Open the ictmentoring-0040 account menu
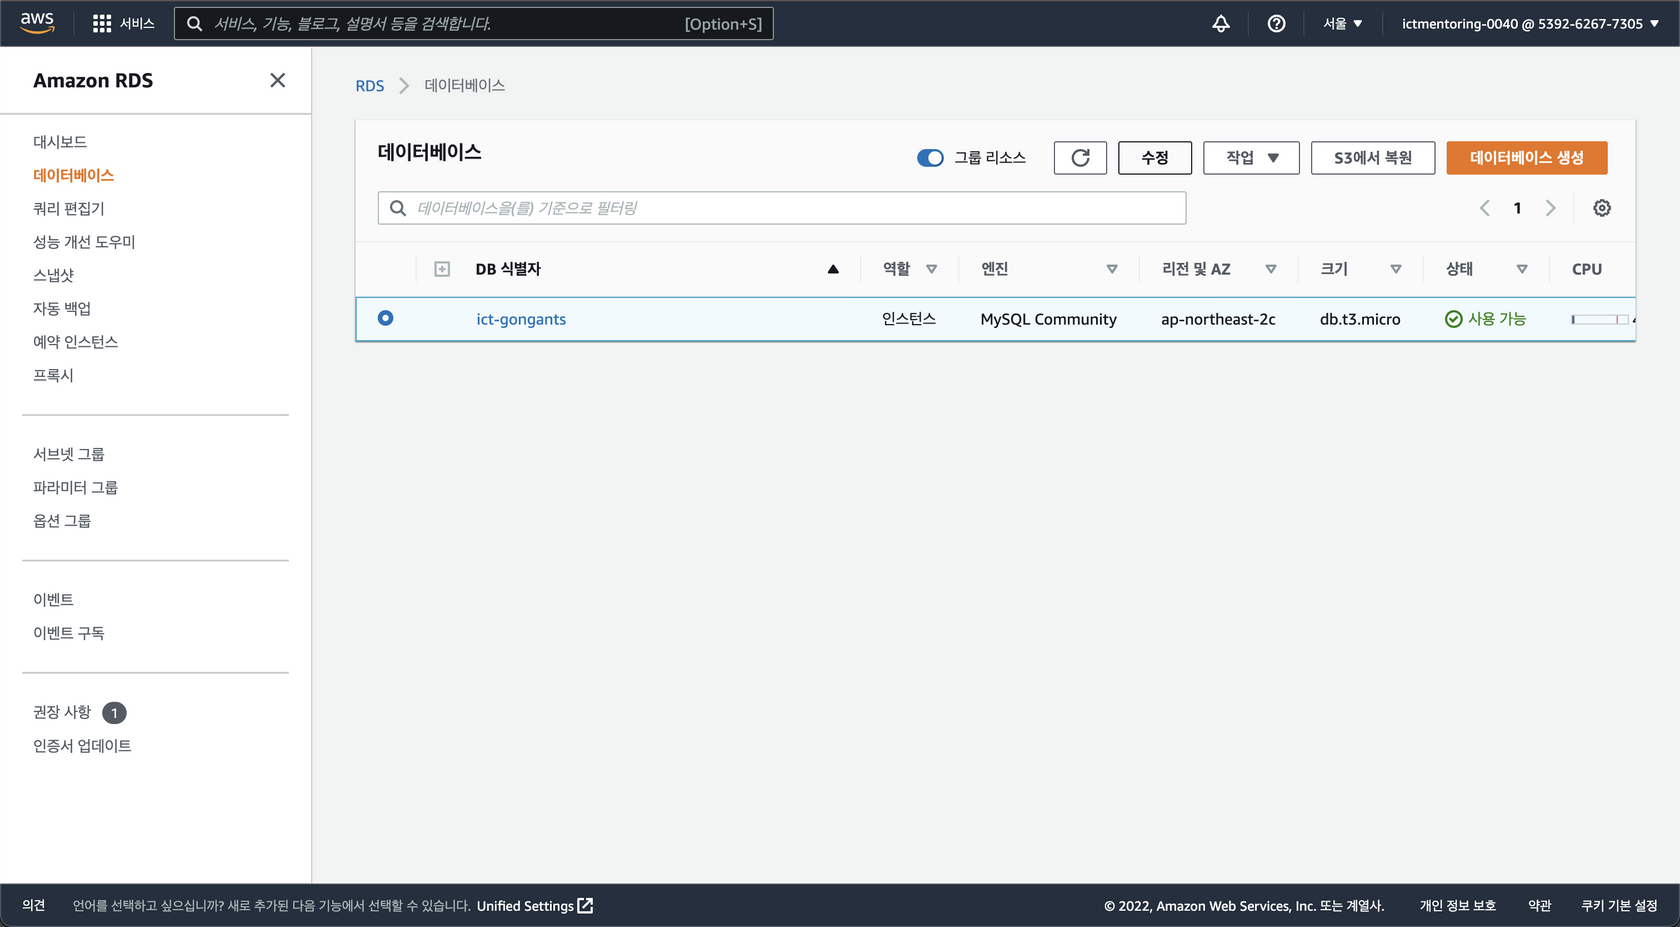 (x=1530, y=23)
